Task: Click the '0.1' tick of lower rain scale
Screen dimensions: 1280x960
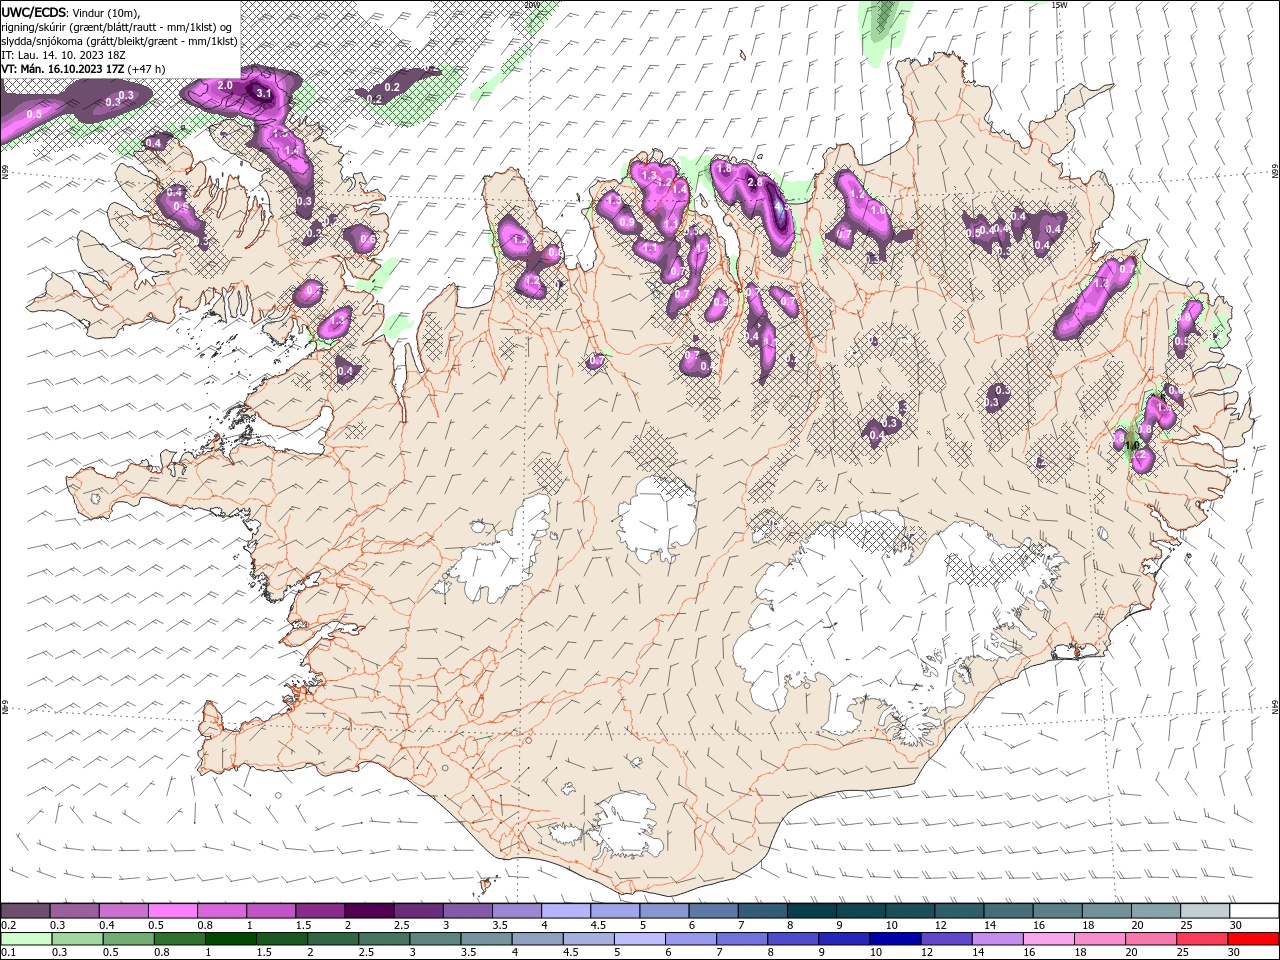Action: [8, 953]
